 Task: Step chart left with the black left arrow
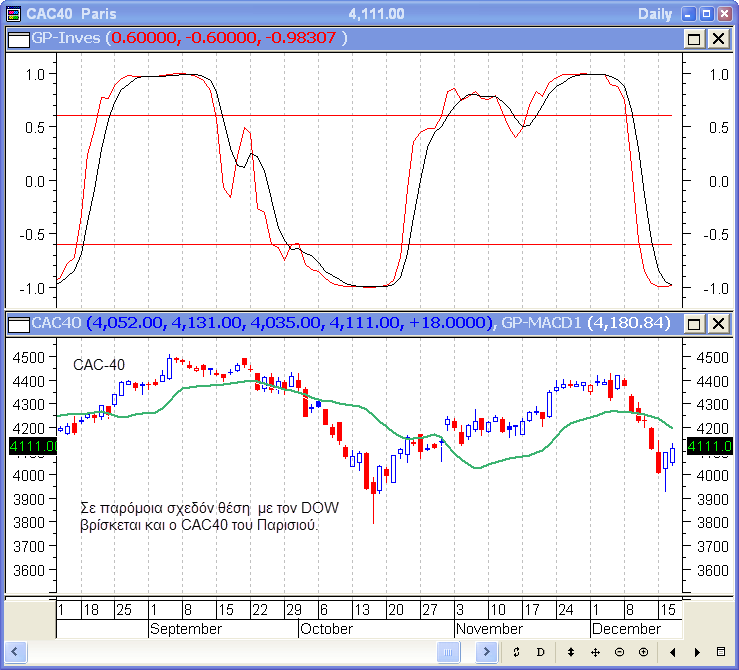pos(672,653)
